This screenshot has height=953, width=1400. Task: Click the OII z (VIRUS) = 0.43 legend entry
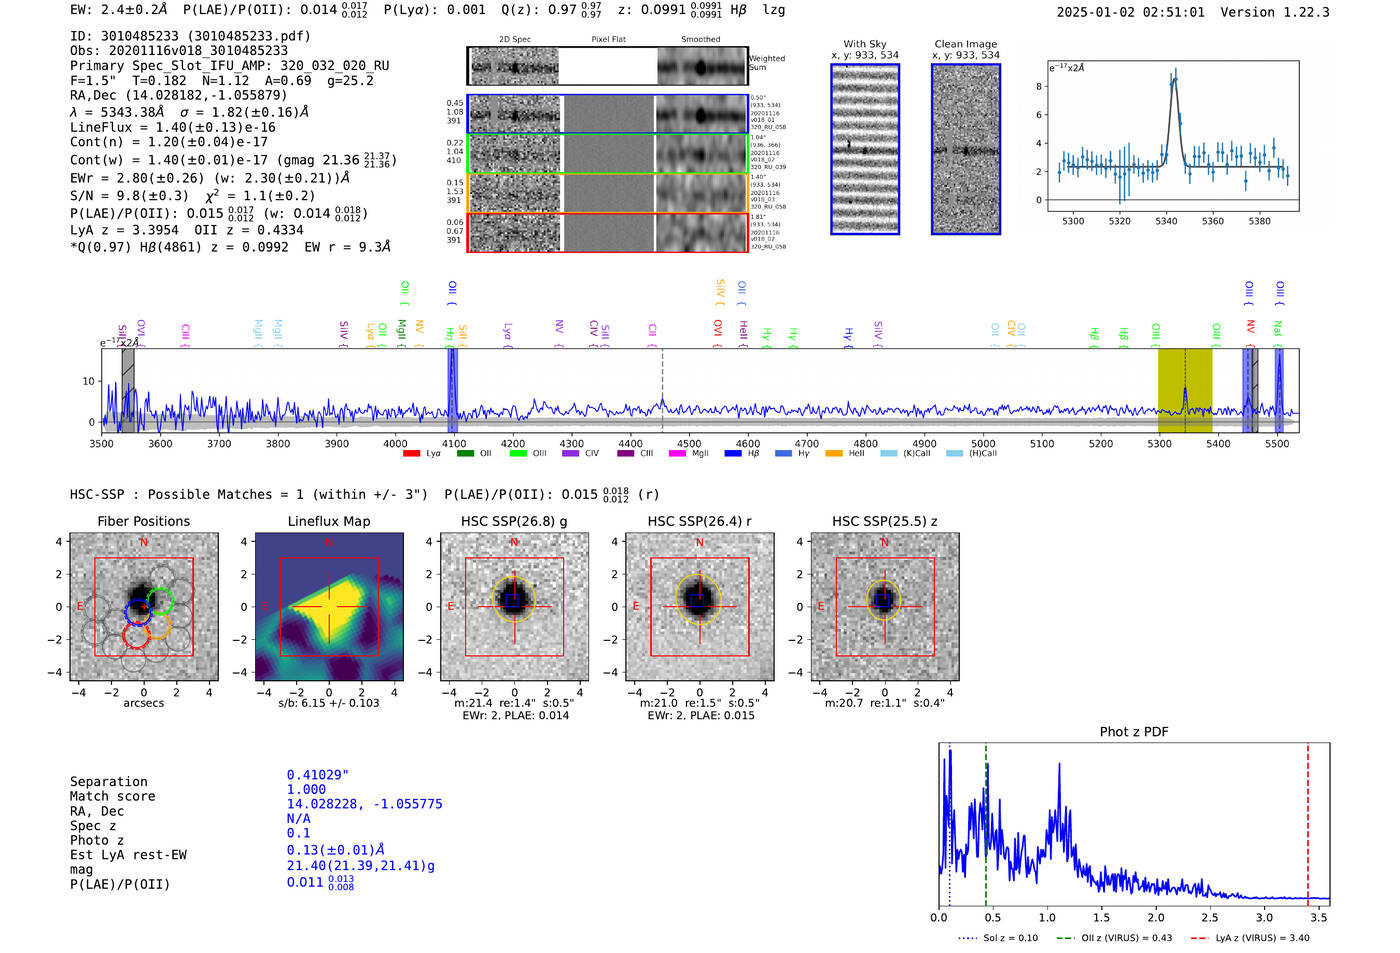1113,938
